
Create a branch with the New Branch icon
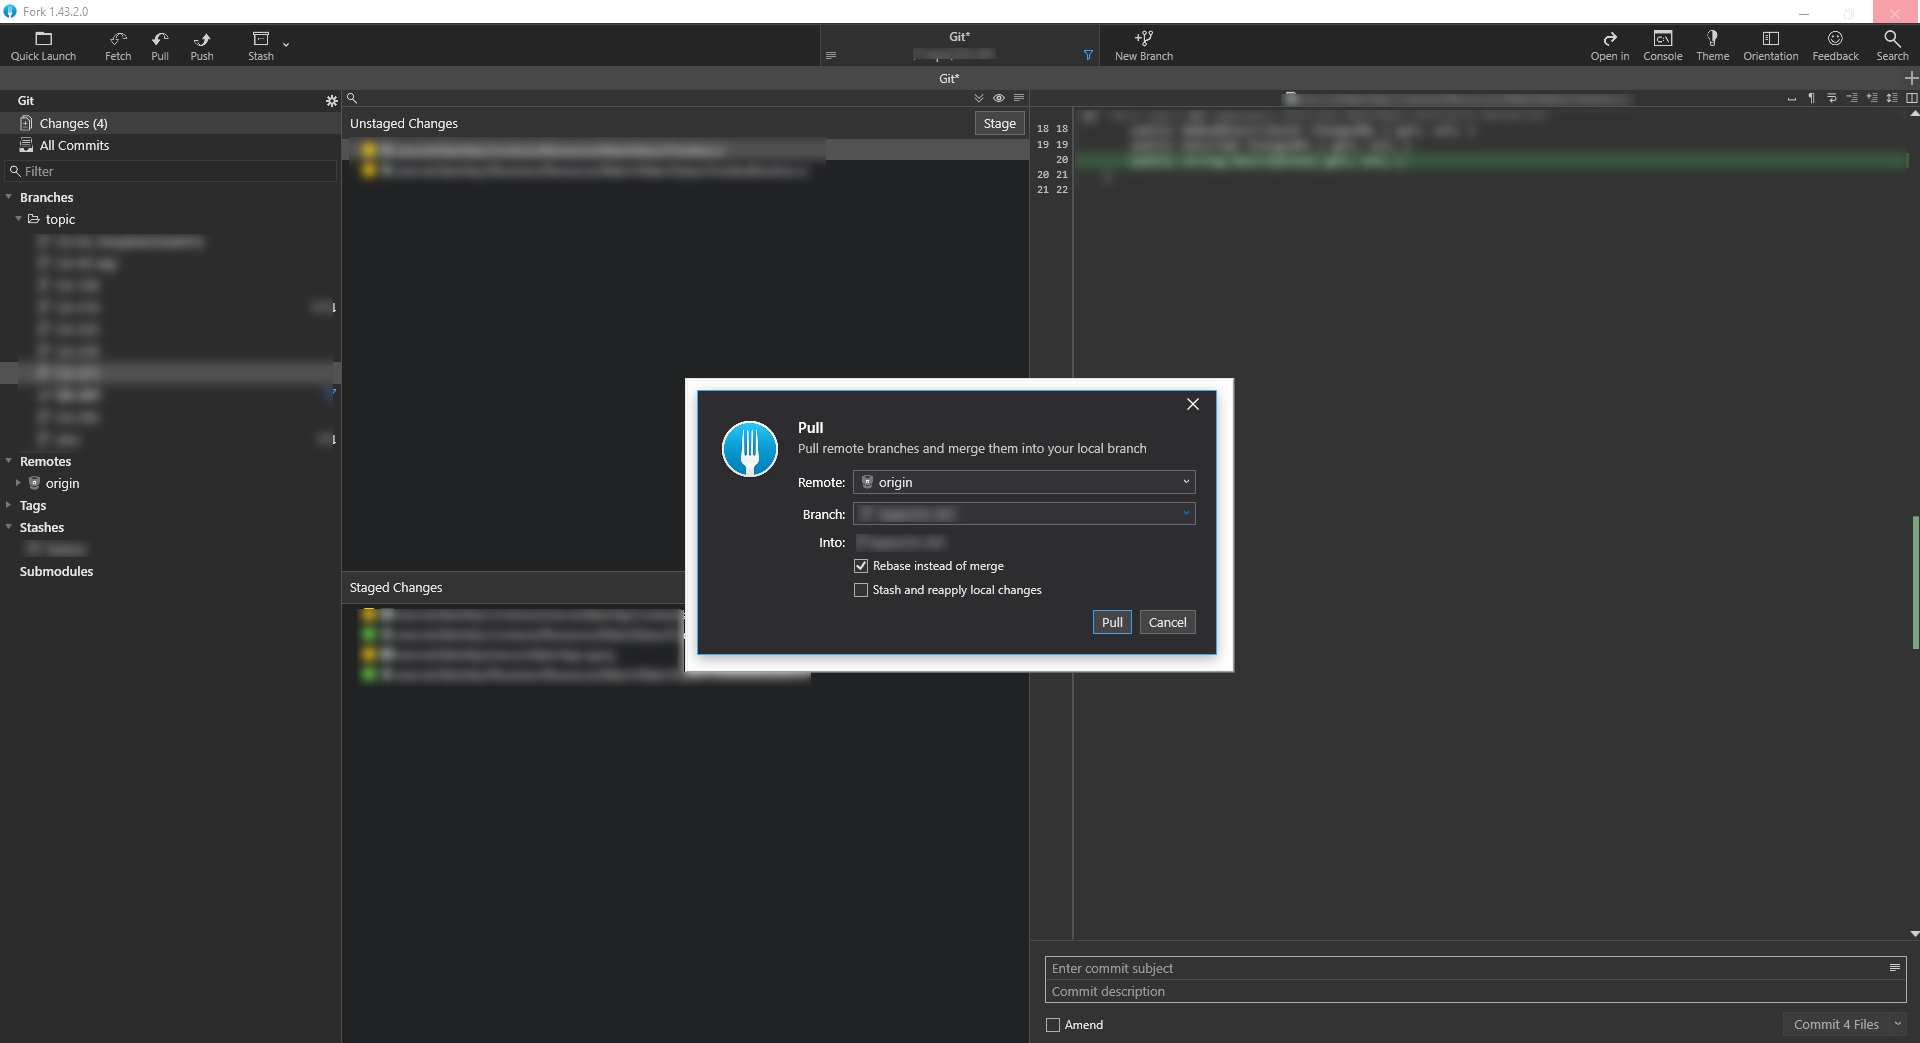(x=1143, y=45)
